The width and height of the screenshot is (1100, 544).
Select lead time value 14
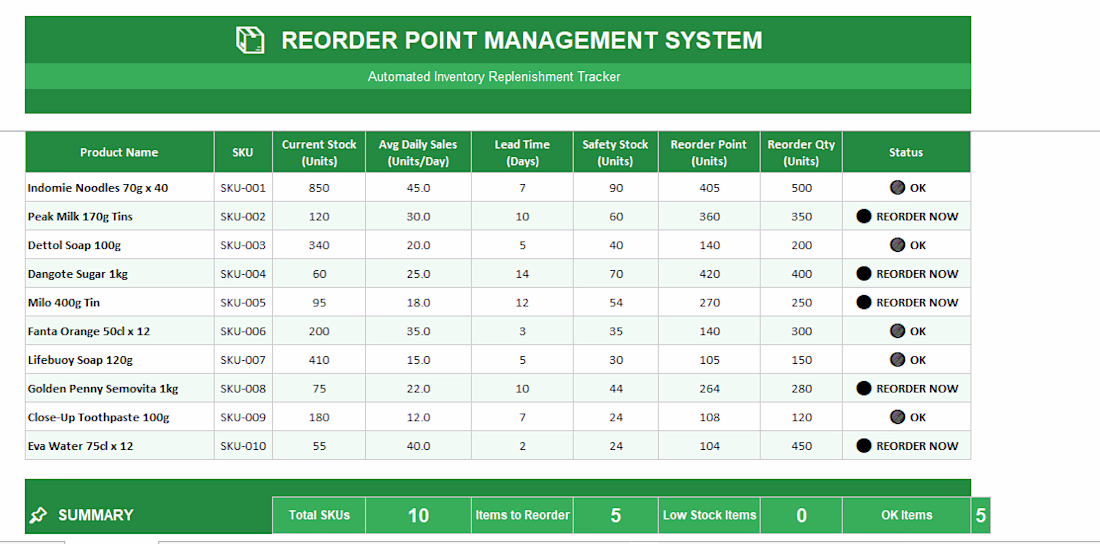523,274
